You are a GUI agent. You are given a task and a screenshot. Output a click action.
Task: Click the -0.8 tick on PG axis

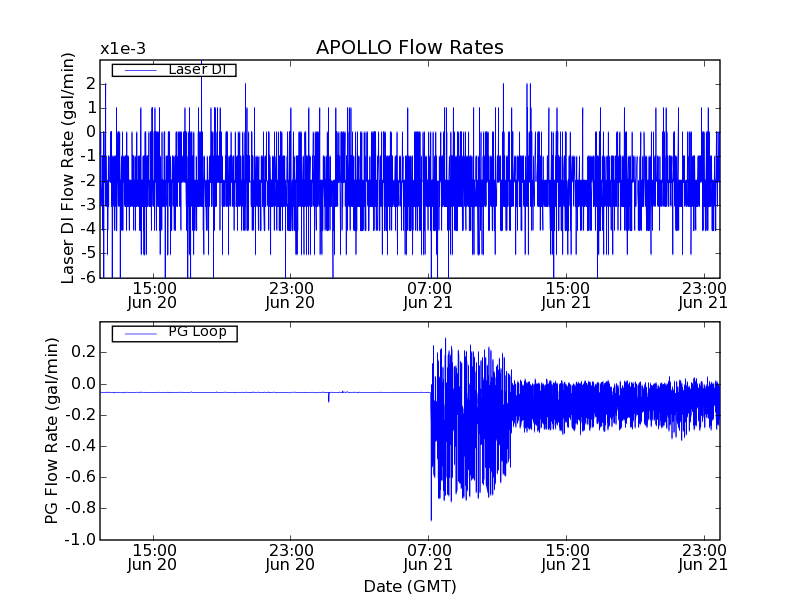click(80, 508)
